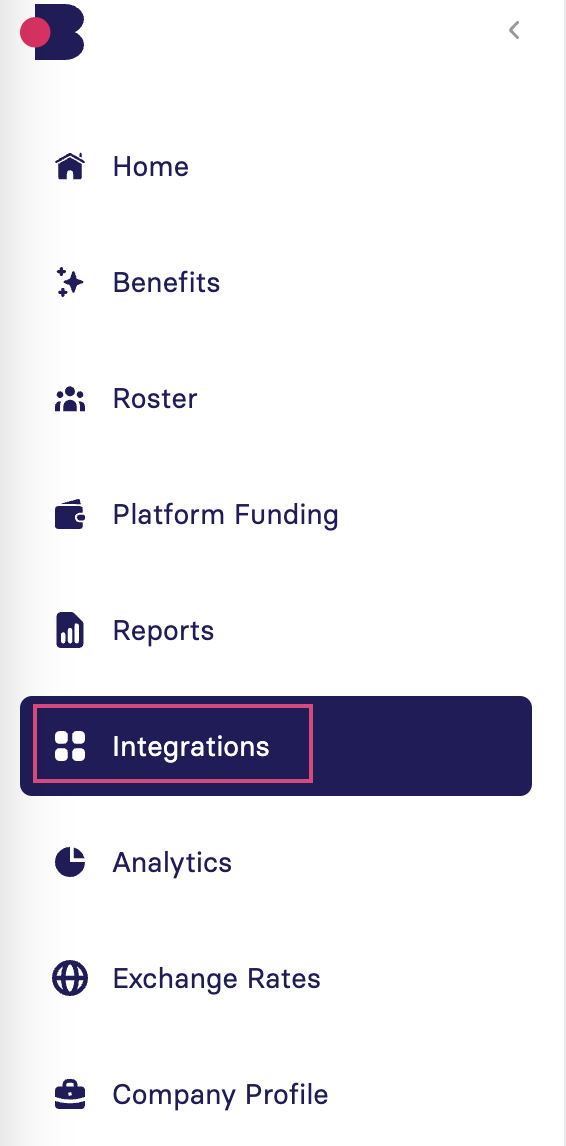Image resolution: width=566 pixels, height=1146 pixels.
Task: View Exchange Rates text label
Action: pyautogui.click(x=216, y=979)
